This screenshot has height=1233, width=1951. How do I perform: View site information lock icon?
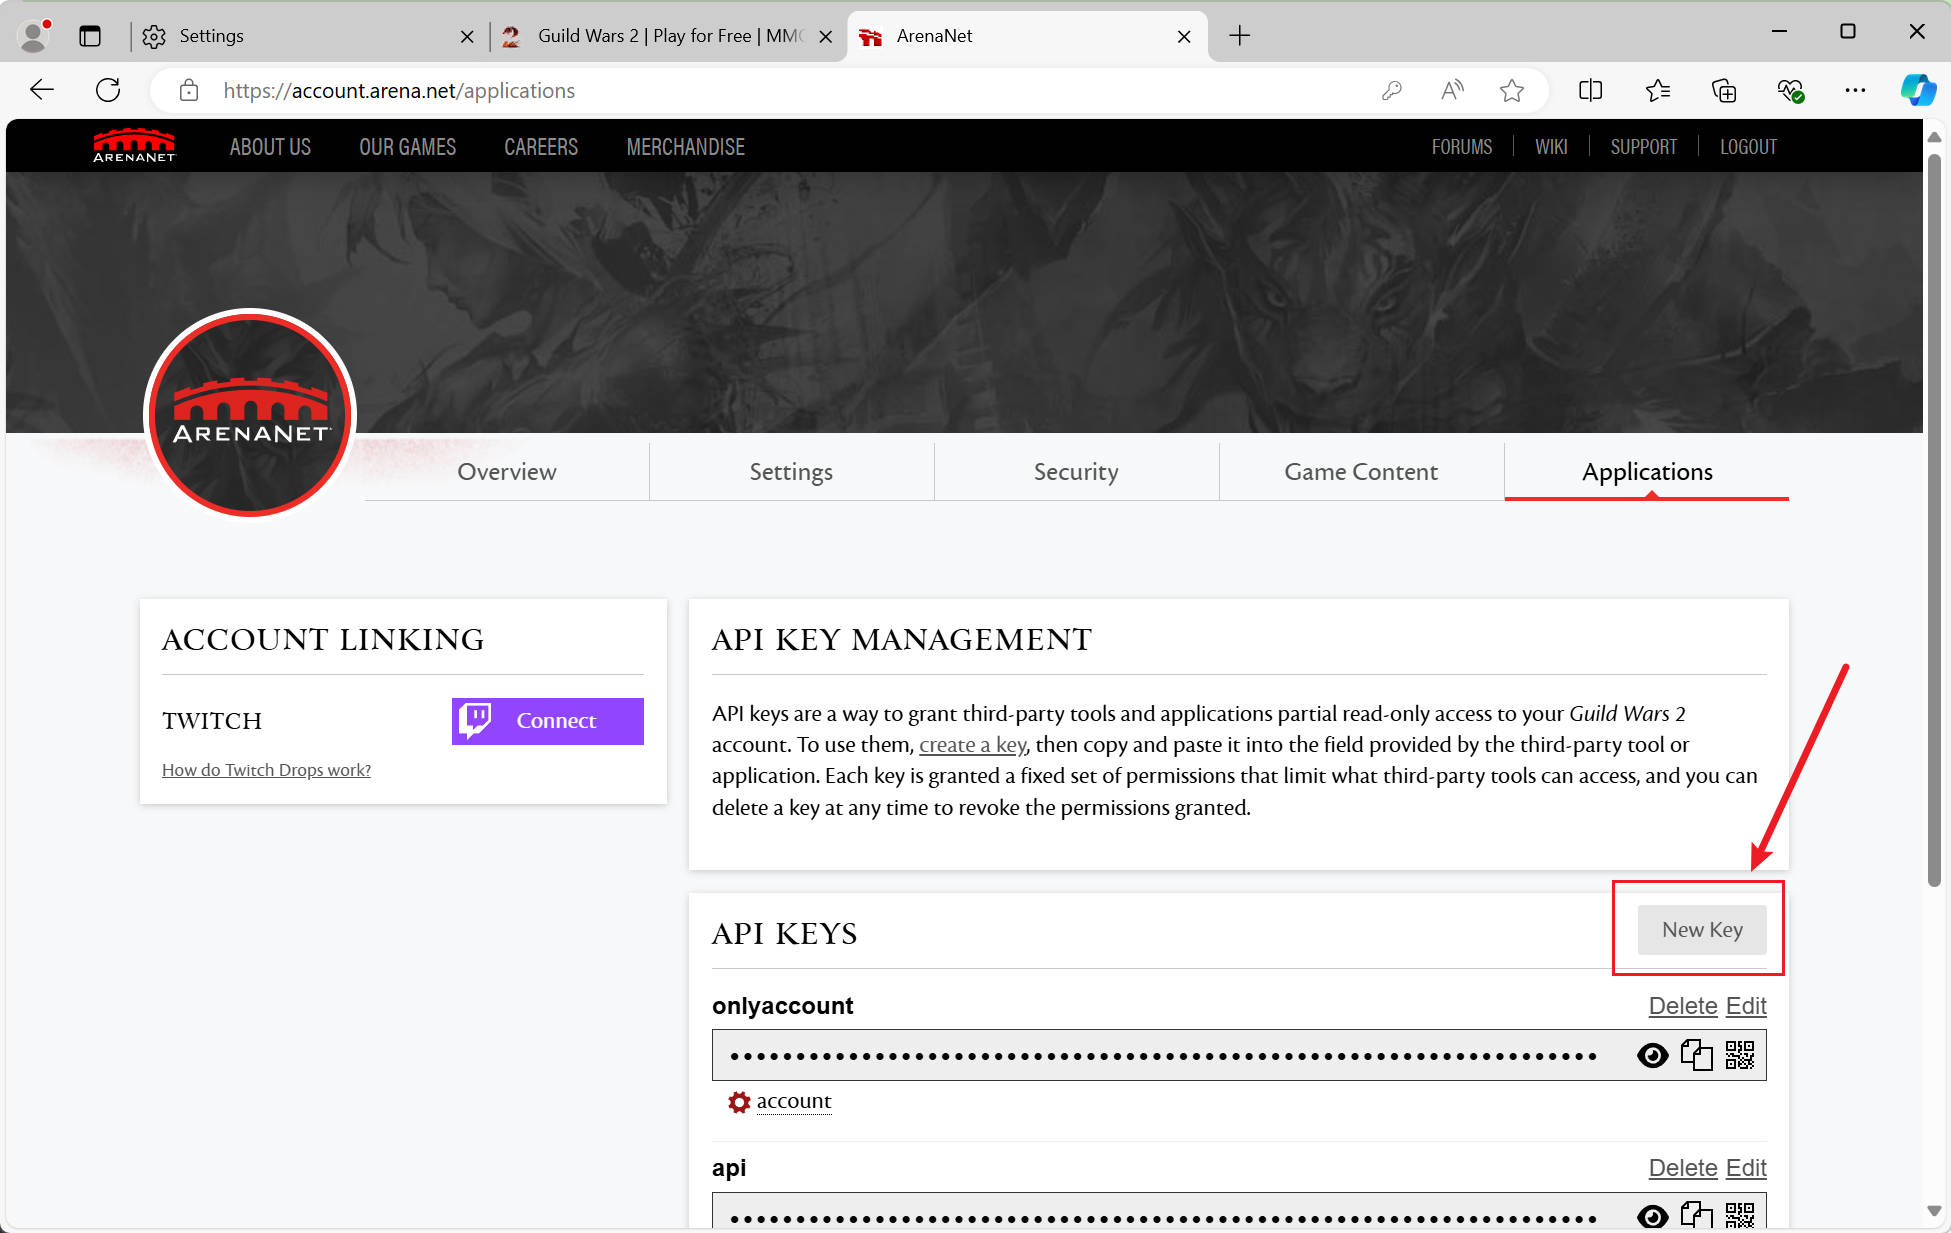189,91
